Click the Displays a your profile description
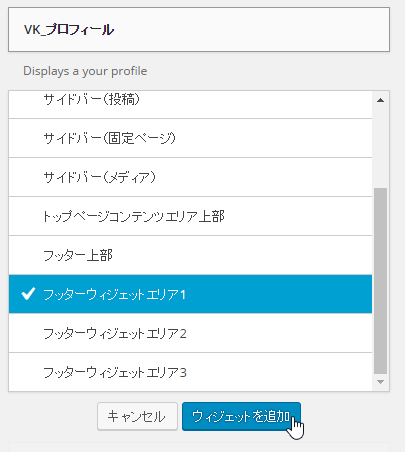Screen dimensions: 405x452 (x=85, y=71)
